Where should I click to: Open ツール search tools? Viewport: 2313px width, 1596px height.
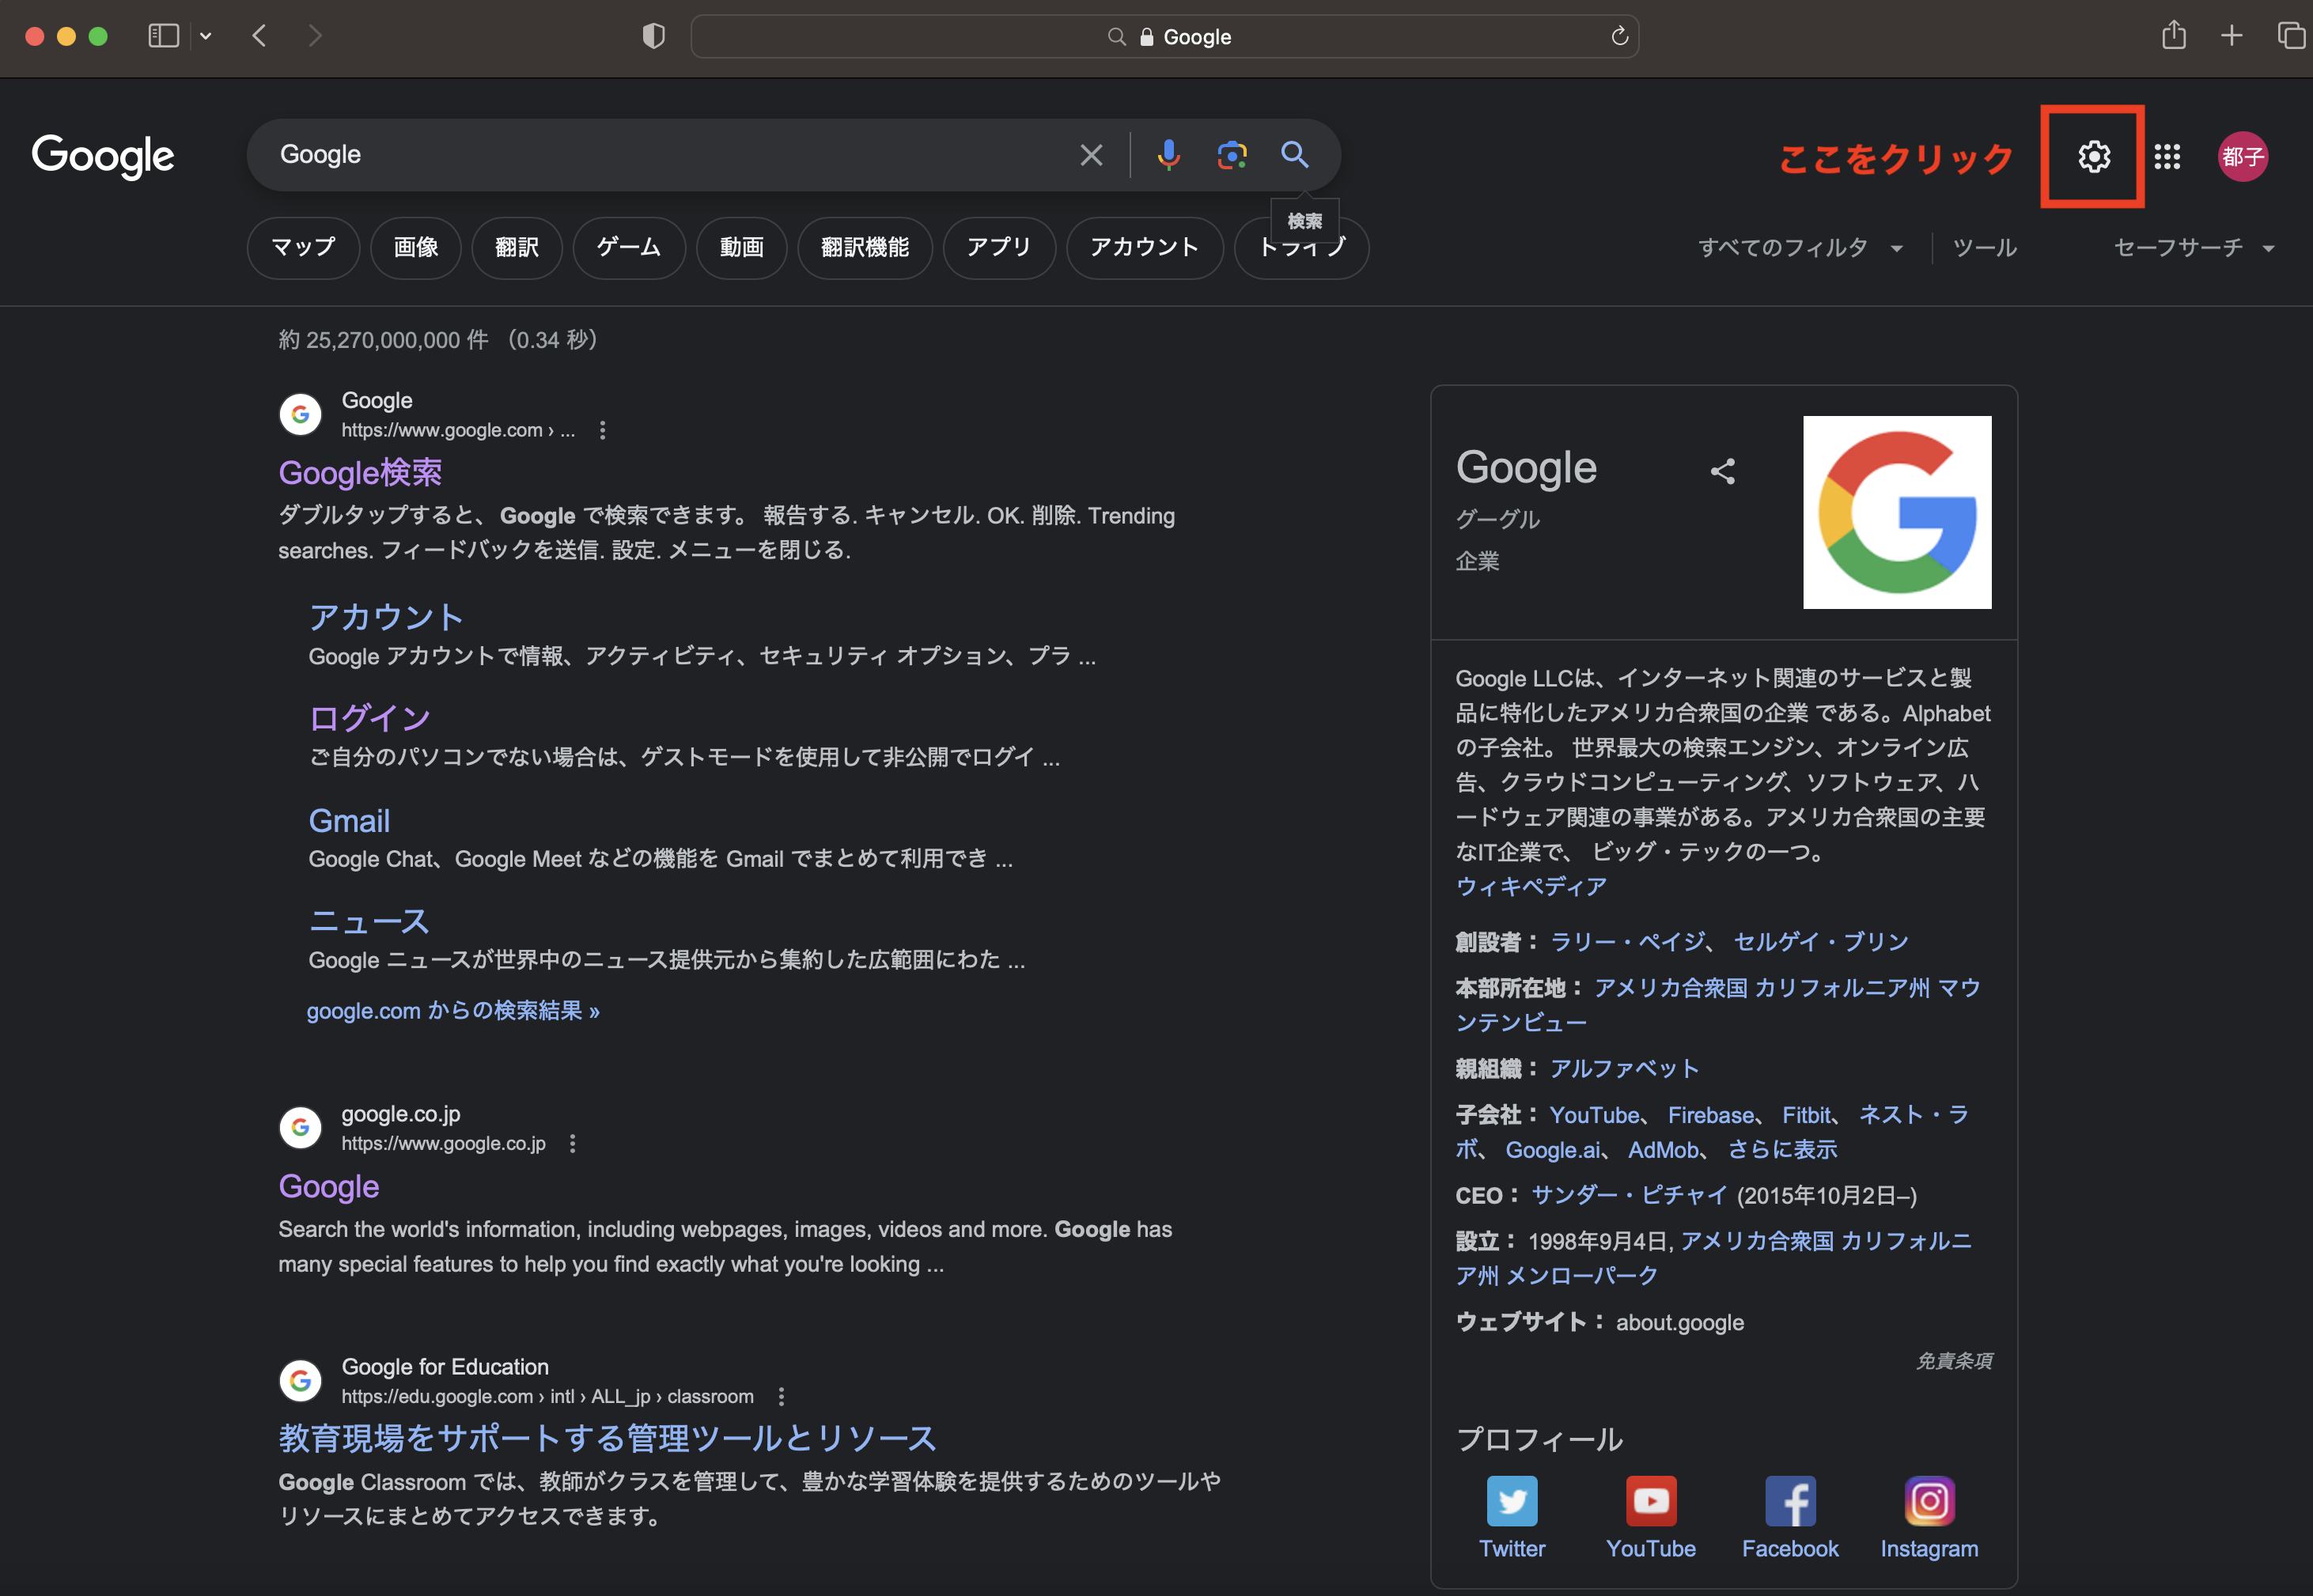click(1985, 247)
